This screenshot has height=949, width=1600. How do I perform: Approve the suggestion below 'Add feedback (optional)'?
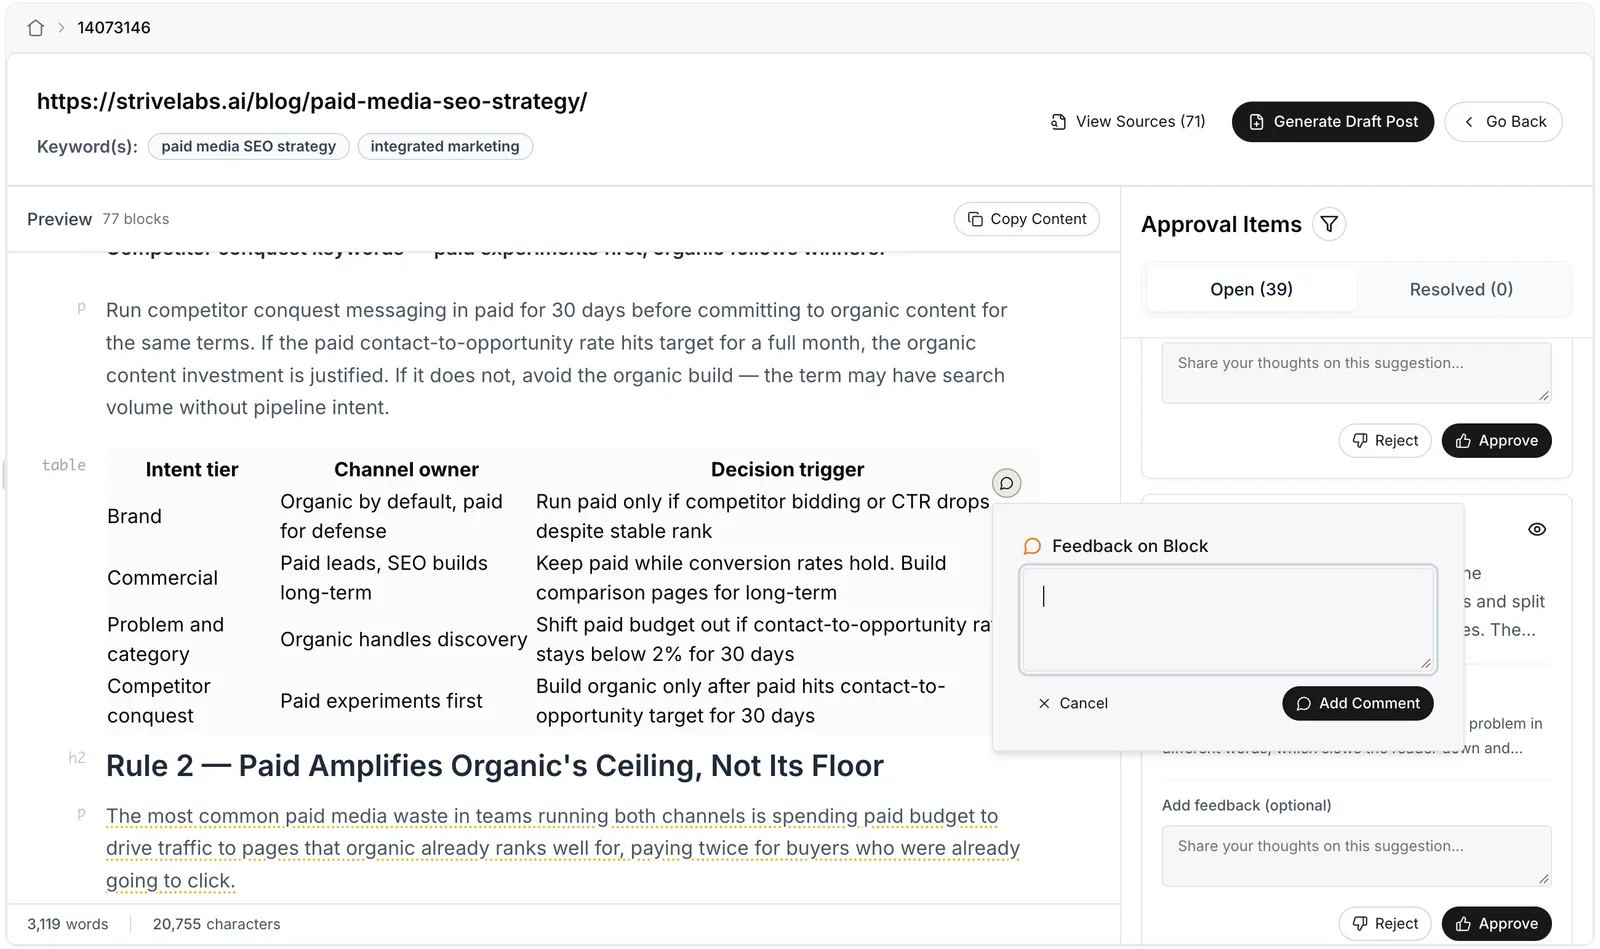(1496, 924)
